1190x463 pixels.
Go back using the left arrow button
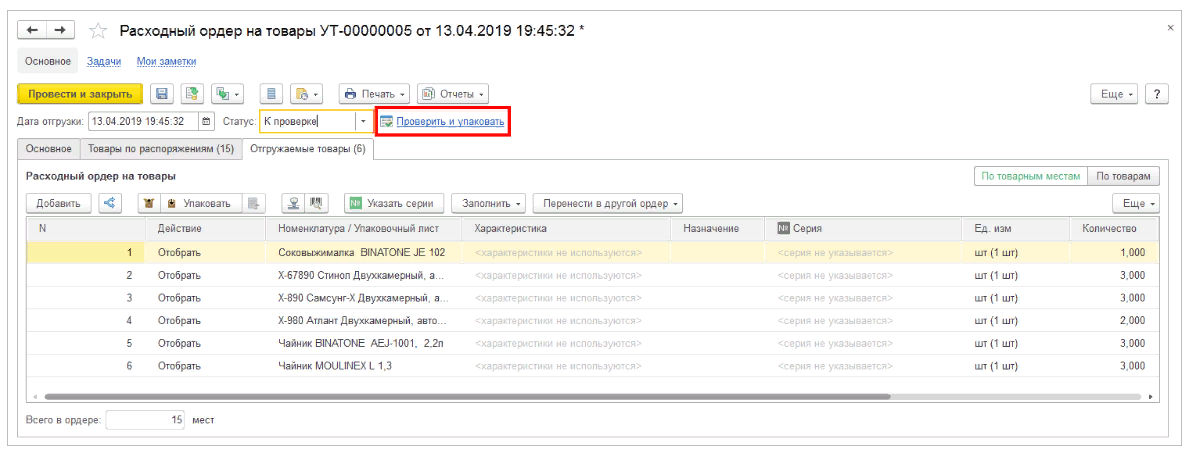pyautogui.click(x=32, y=31)
